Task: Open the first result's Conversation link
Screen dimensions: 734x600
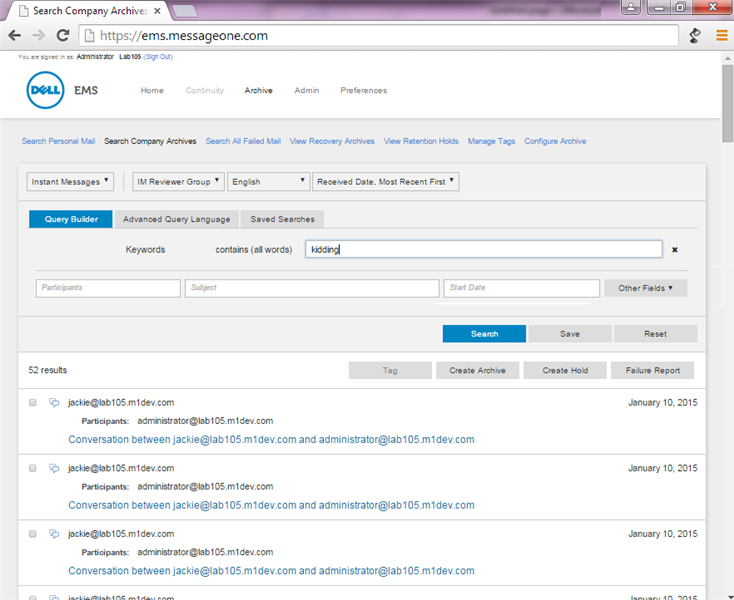Action: pos(271,439)
